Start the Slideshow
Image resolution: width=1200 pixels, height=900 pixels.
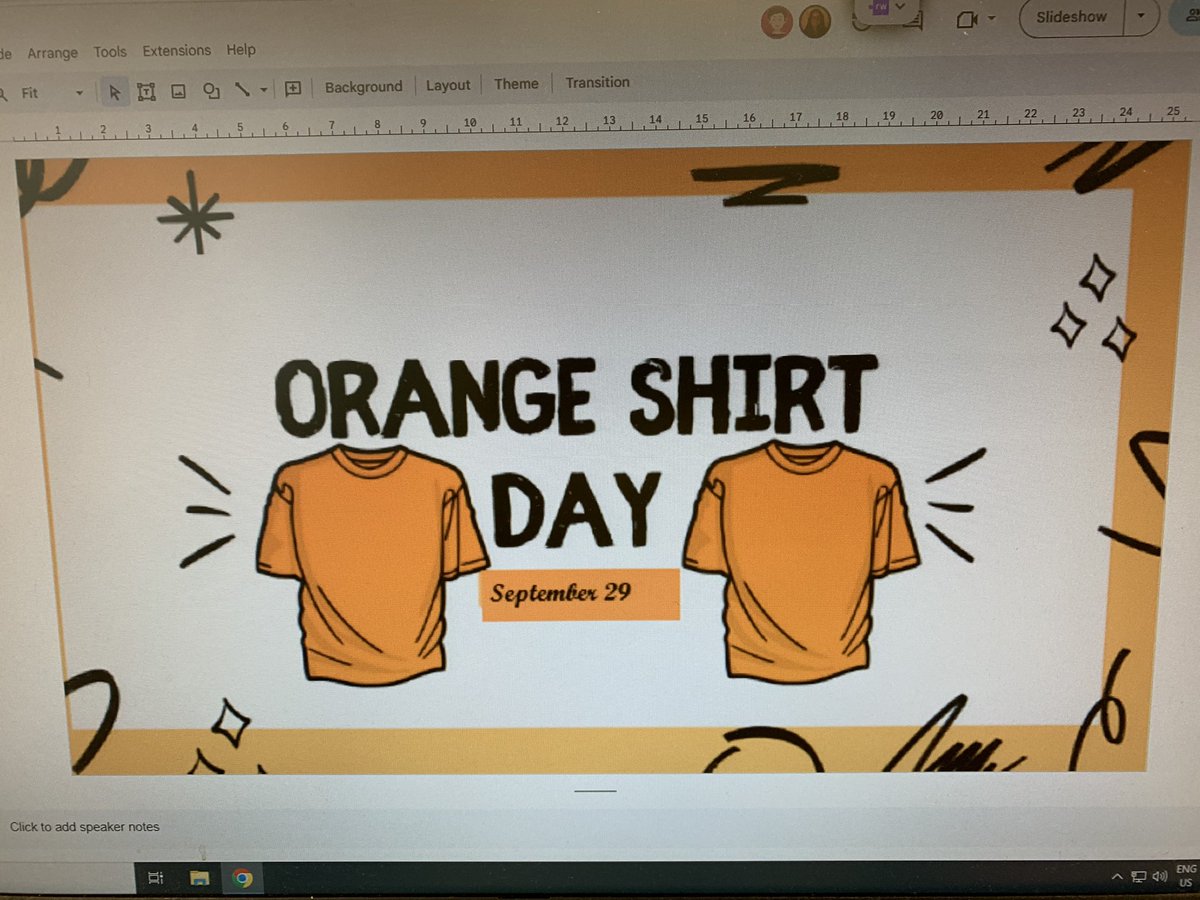(x=1071, y=17)
